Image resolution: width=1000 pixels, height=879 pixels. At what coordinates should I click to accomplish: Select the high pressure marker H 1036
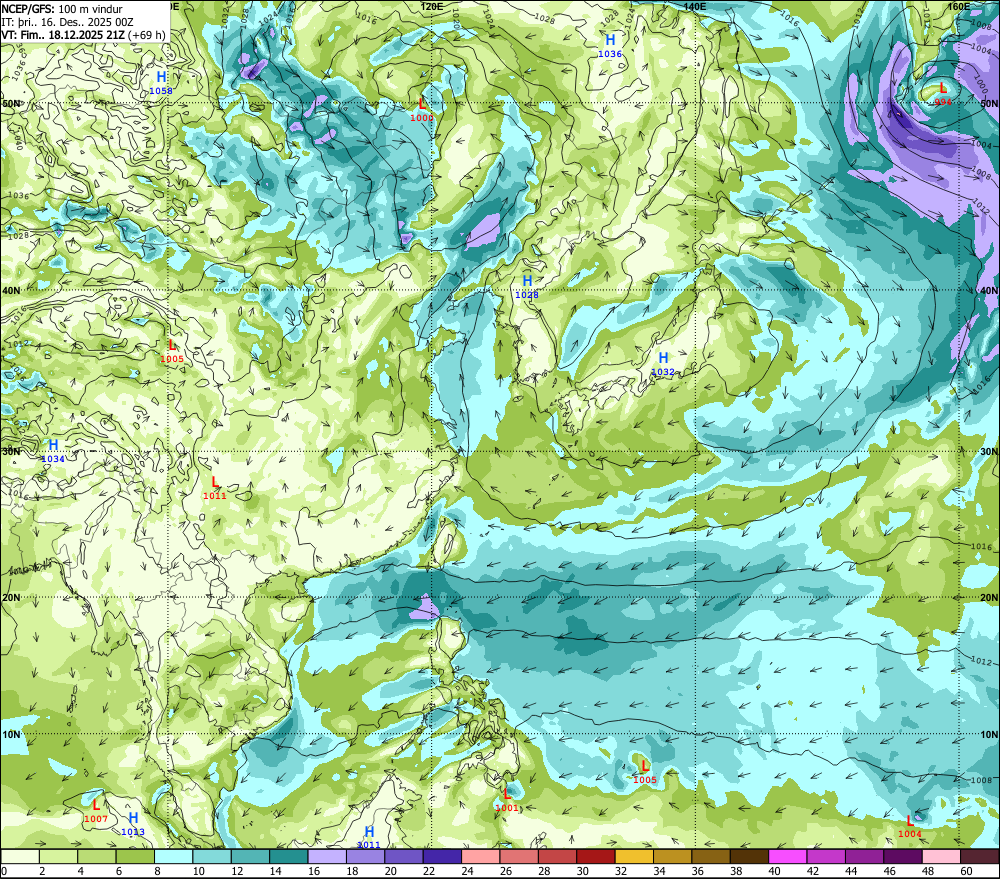point(610,46)
